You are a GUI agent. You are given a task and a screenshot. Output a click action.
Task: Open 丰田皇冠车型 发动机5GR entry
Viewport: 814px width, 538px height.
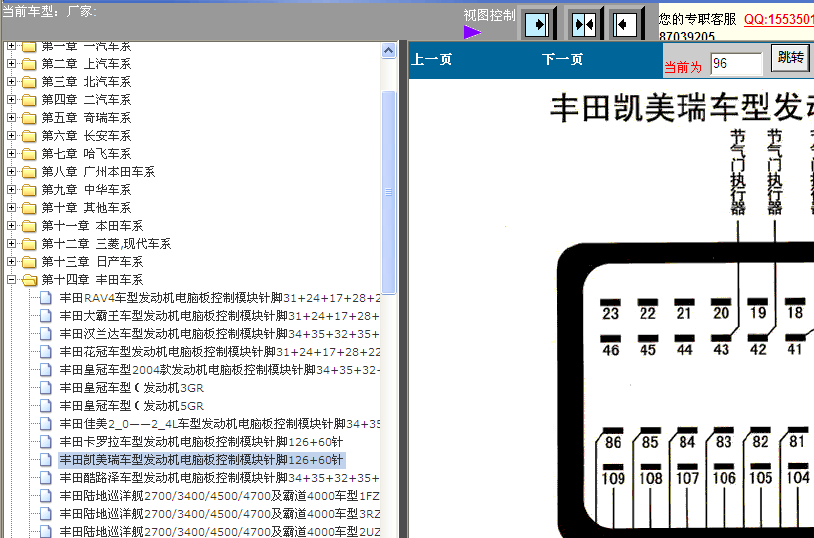coord(132,406)
